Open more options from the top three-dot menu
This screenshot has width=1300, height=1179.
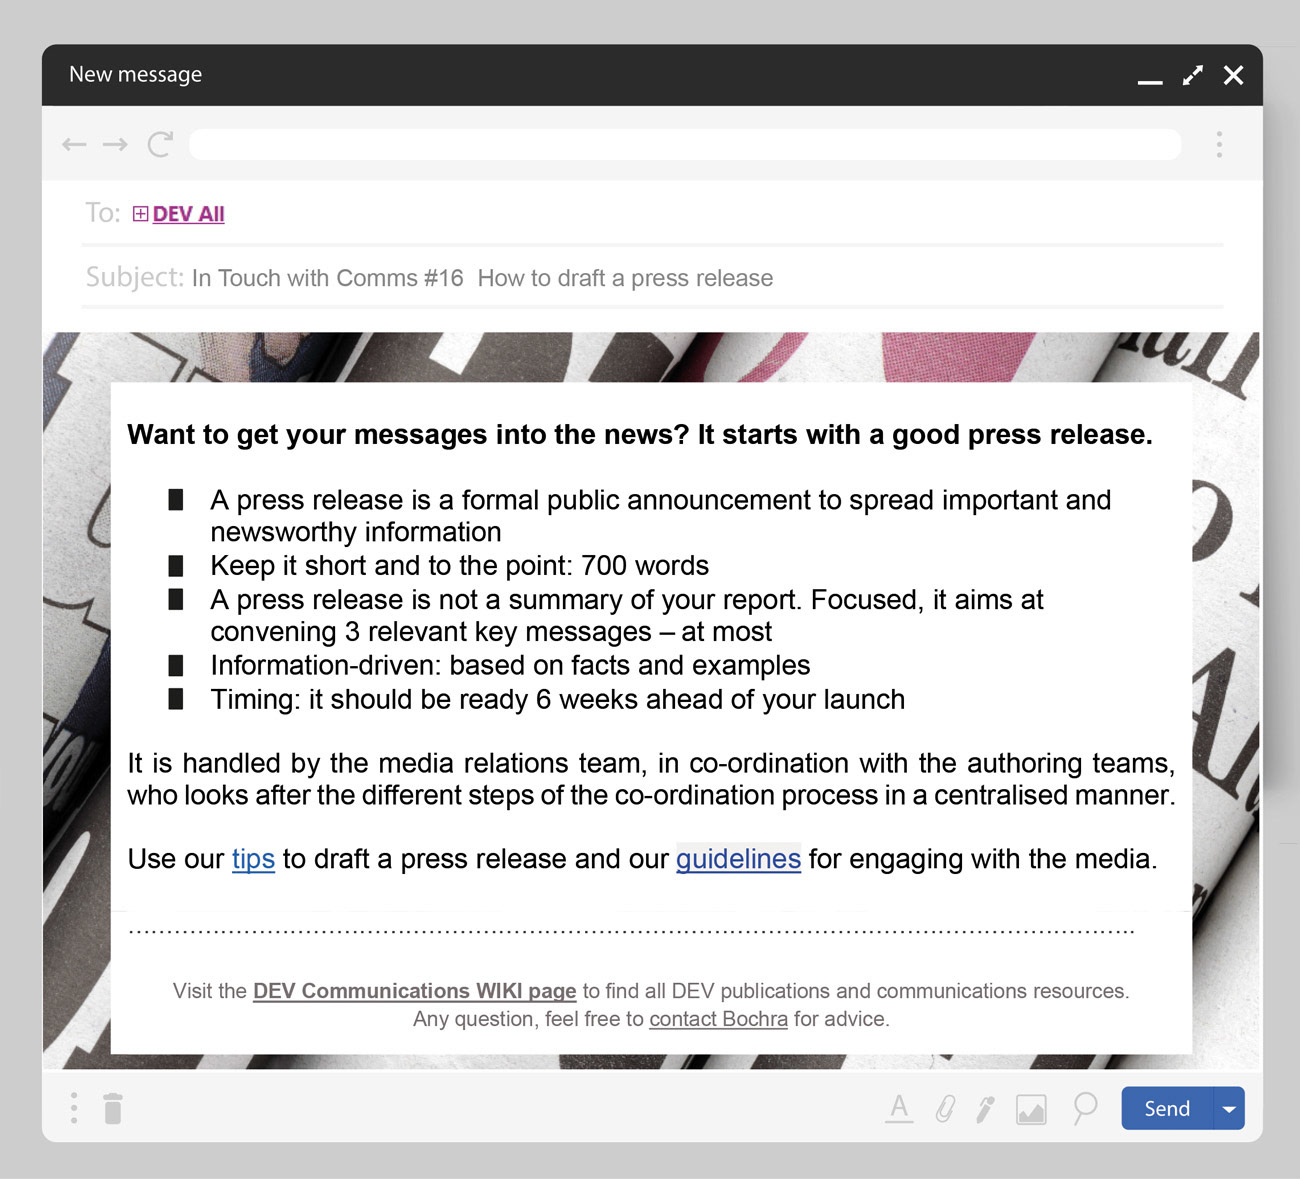pos(1220,144)
